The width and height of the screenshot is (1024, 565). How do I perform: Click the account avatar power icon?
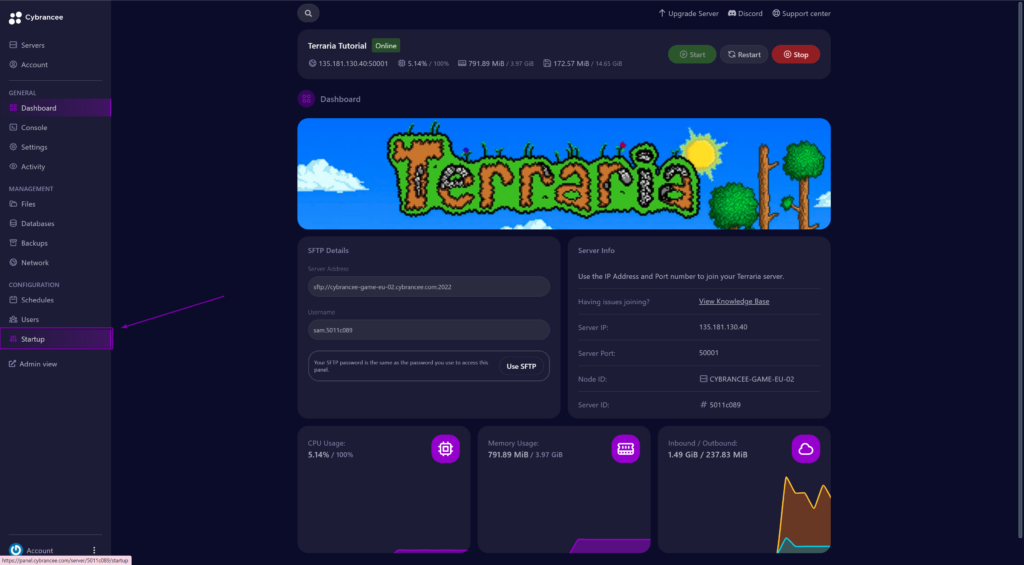15,550
